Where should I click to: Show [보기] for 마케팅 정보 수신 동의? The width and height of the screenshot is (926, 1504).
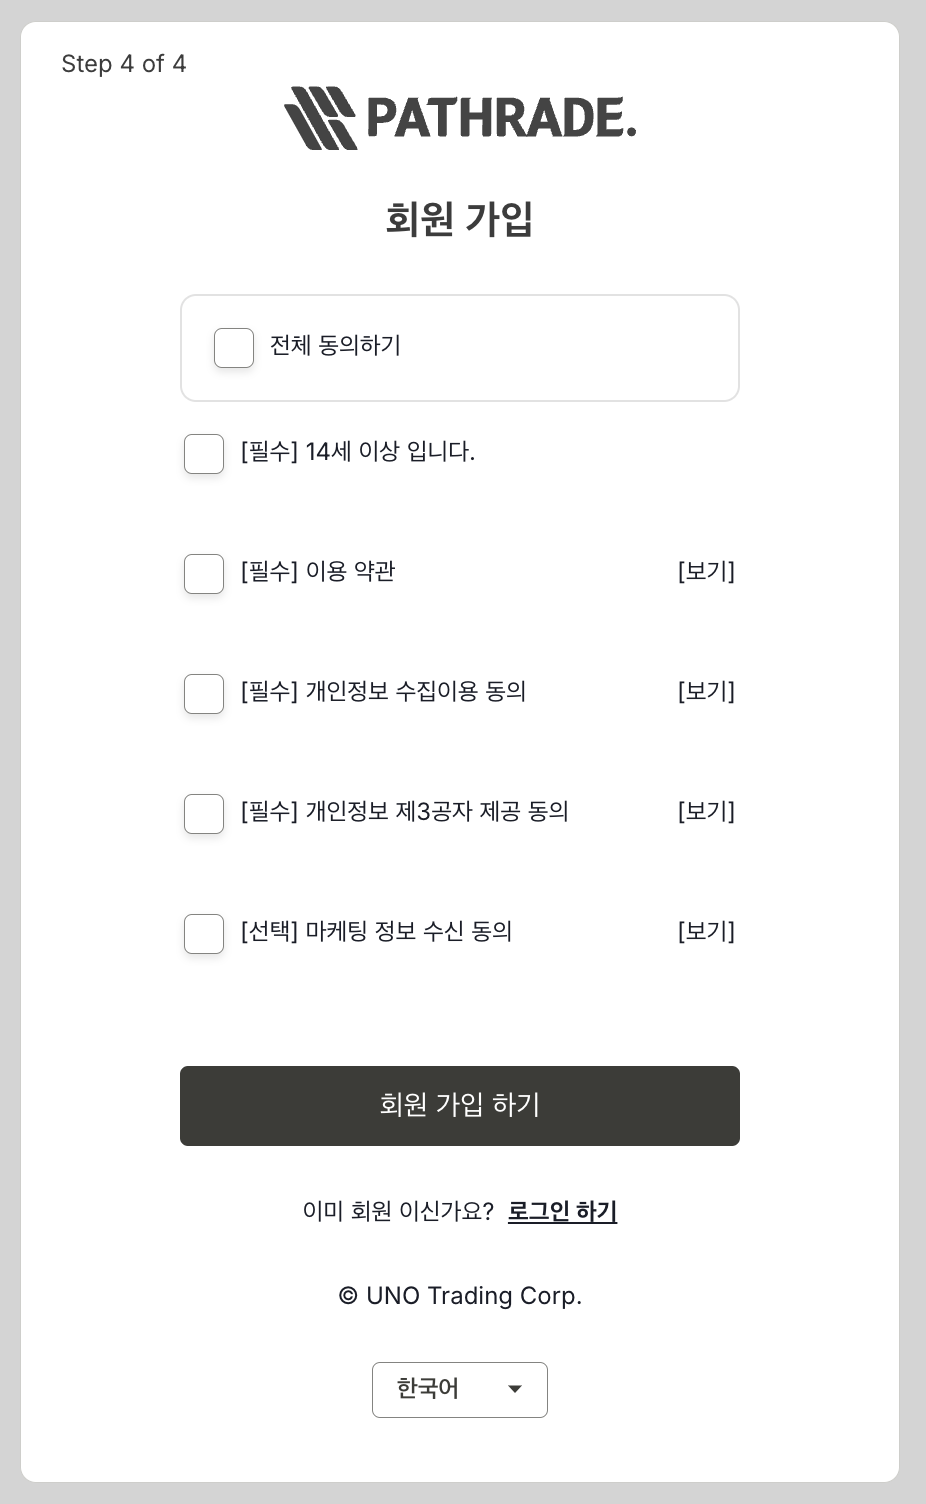[706, 932]
